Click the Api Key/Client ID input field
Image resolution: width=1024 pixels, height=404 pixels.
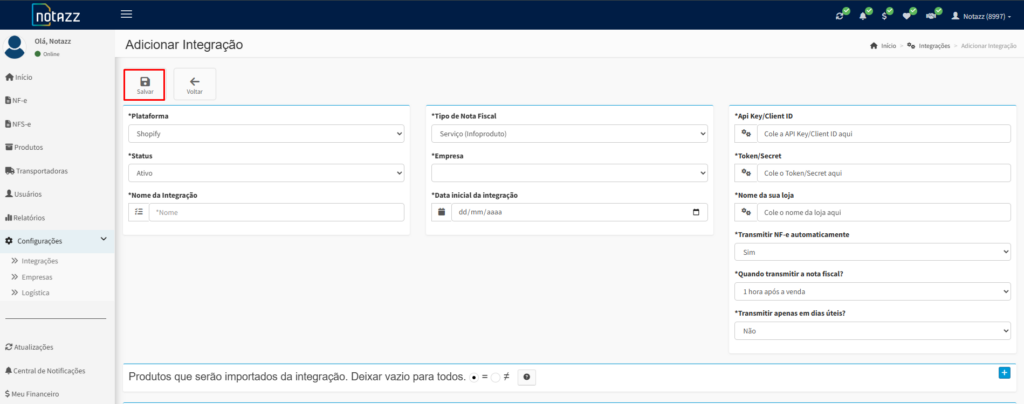pos(884,133)
